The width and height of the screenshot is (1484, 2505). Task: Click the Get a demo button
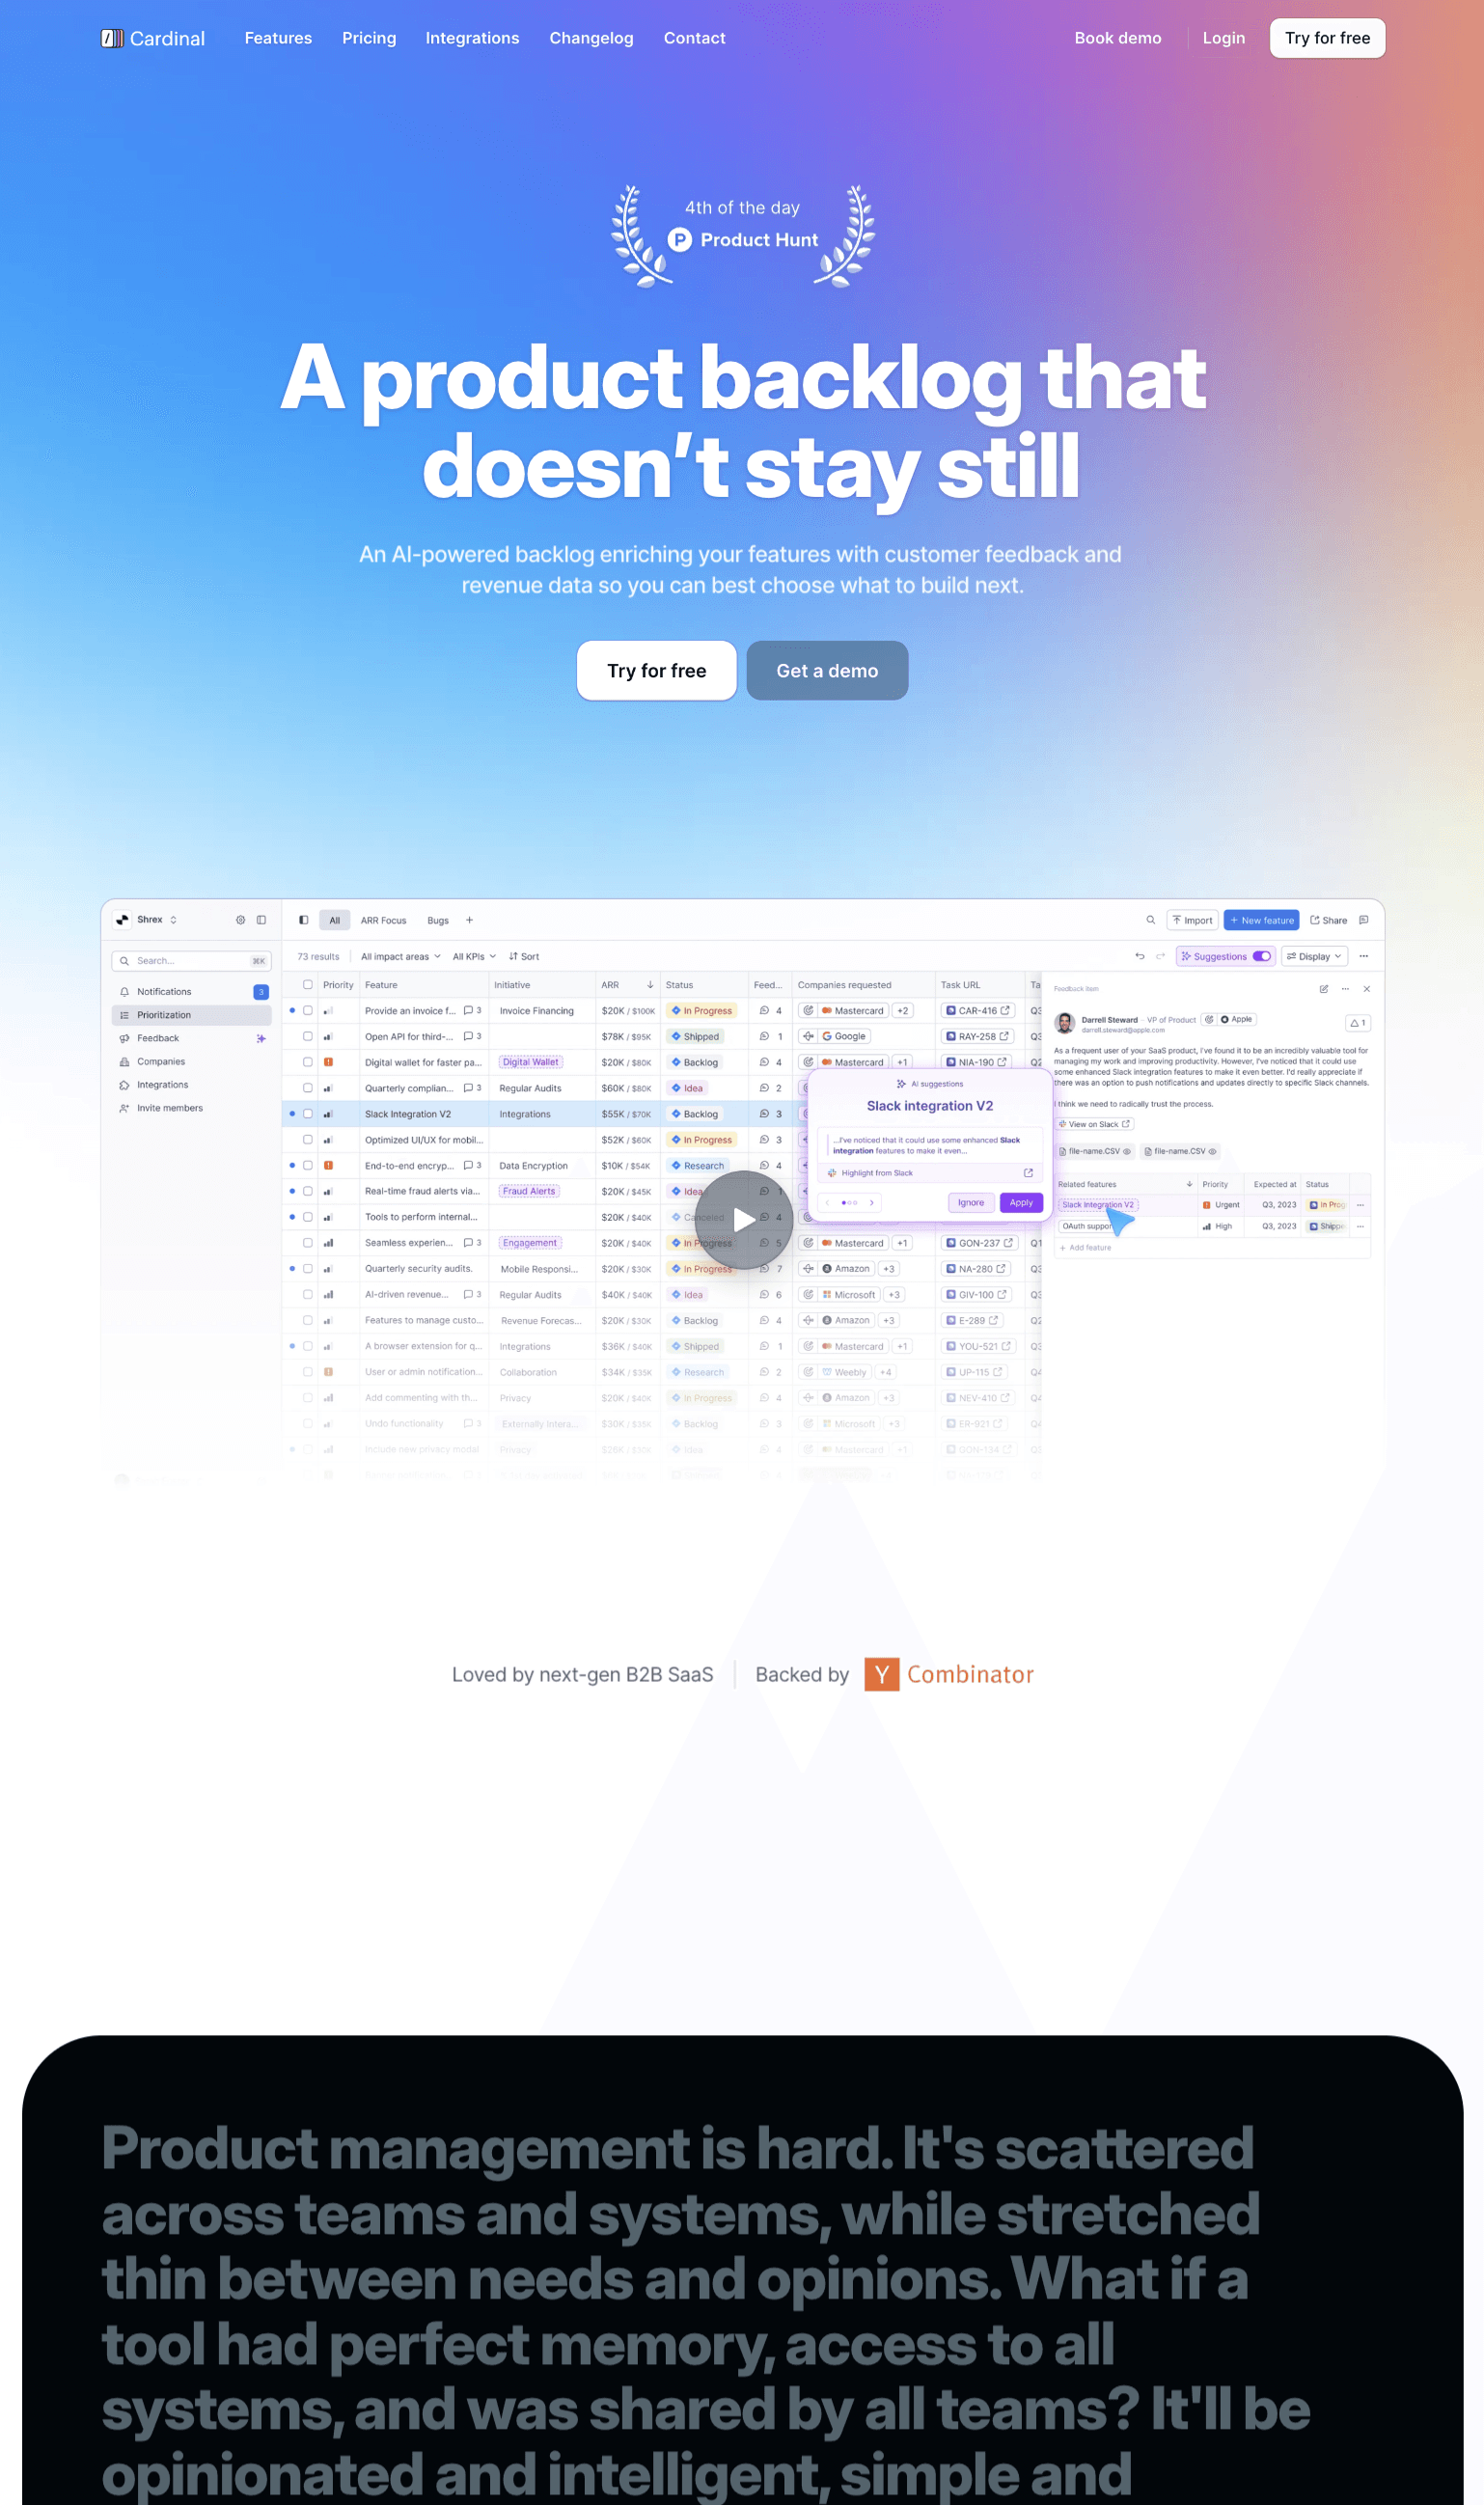point(826,671)
